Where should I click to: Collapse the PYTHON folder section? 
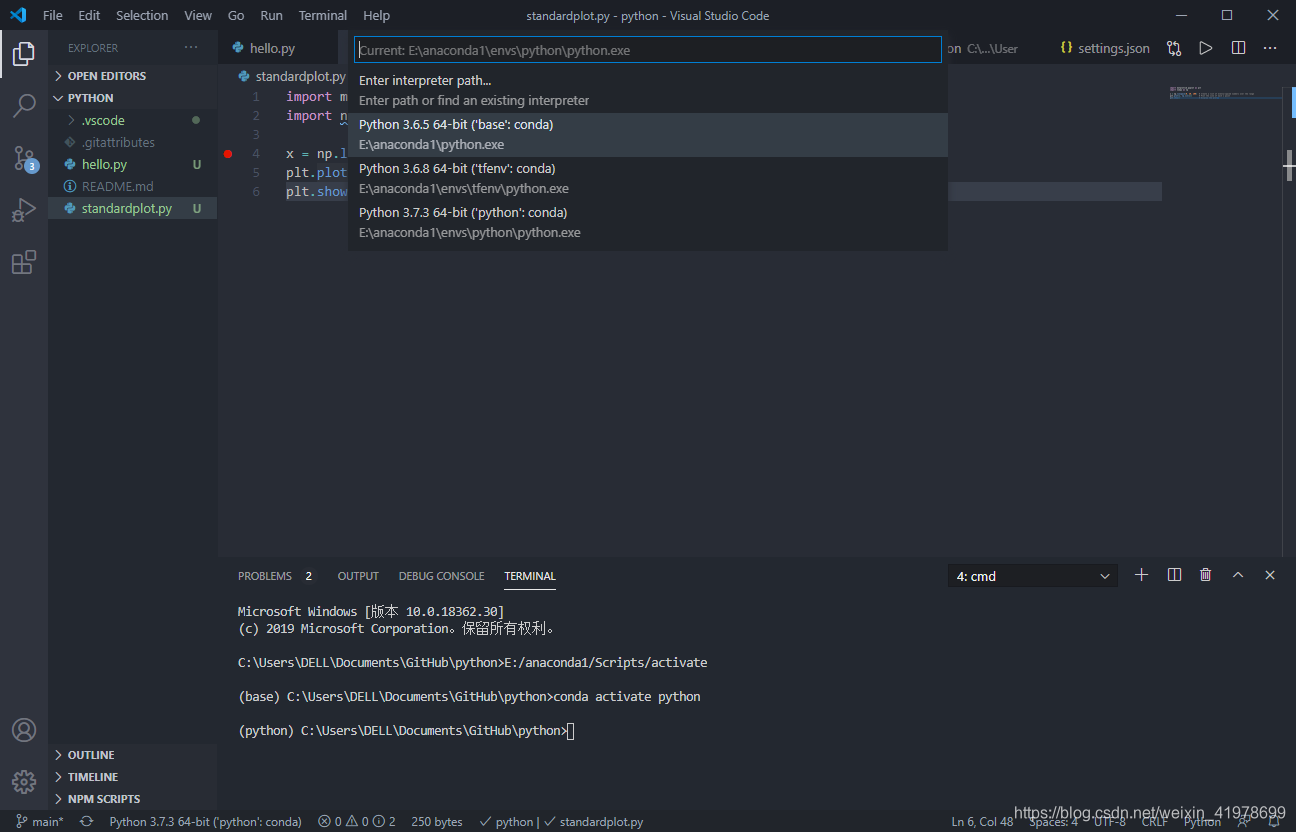pos(132,98)
